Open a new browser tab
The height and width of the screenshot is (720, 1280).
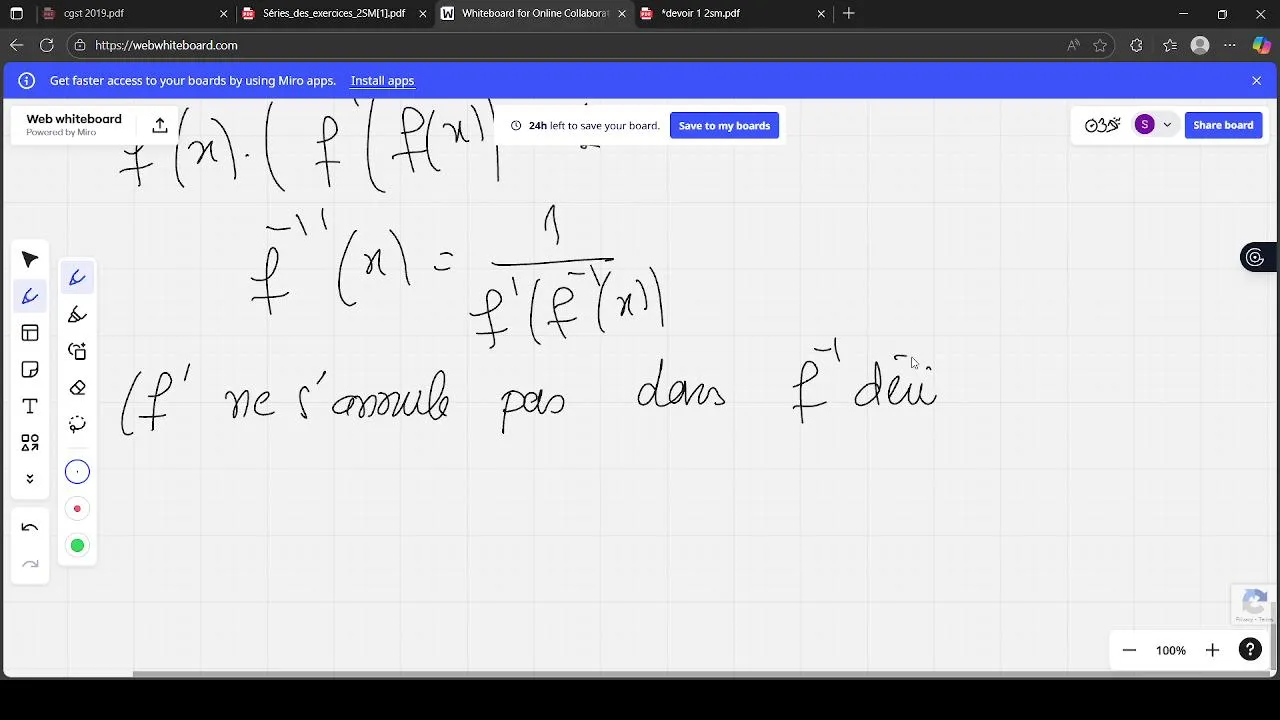click(849, 14)
